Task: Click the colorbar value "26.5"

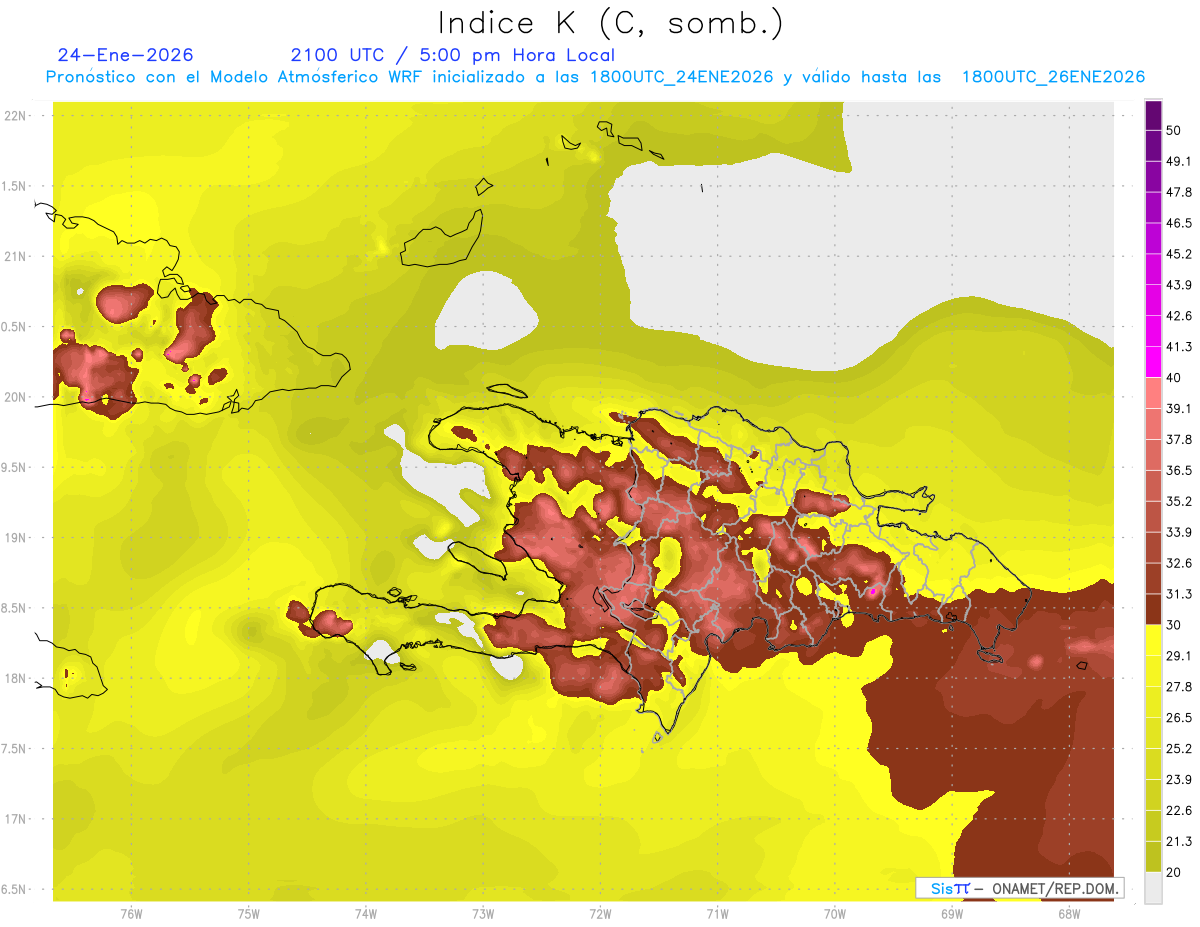Action: pos(1179,717)
